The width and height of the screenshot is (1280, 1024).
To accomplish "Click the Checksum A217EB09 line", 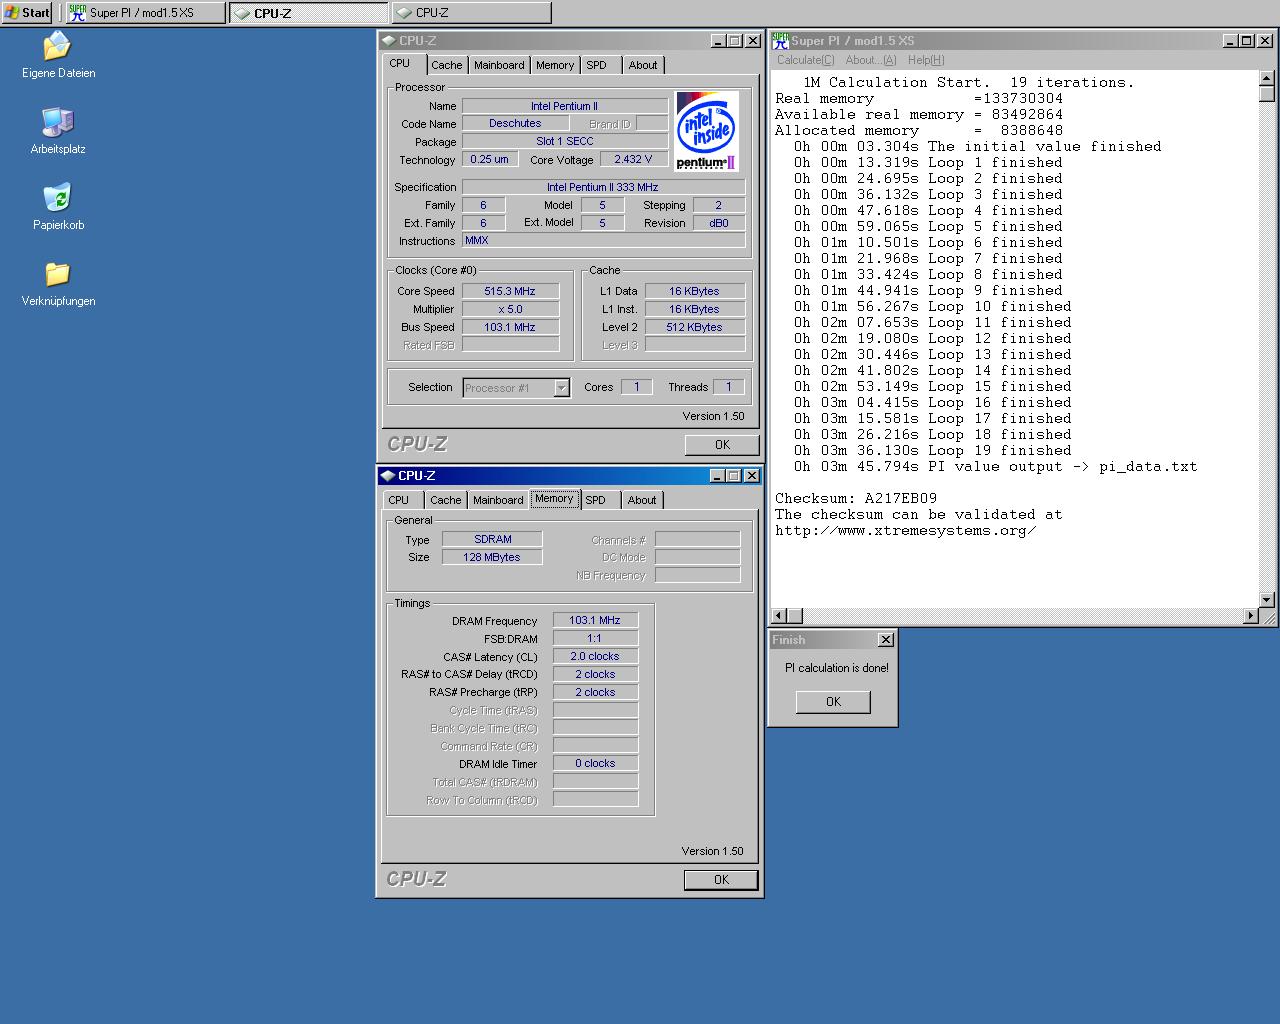I will (x=856, y=499).
